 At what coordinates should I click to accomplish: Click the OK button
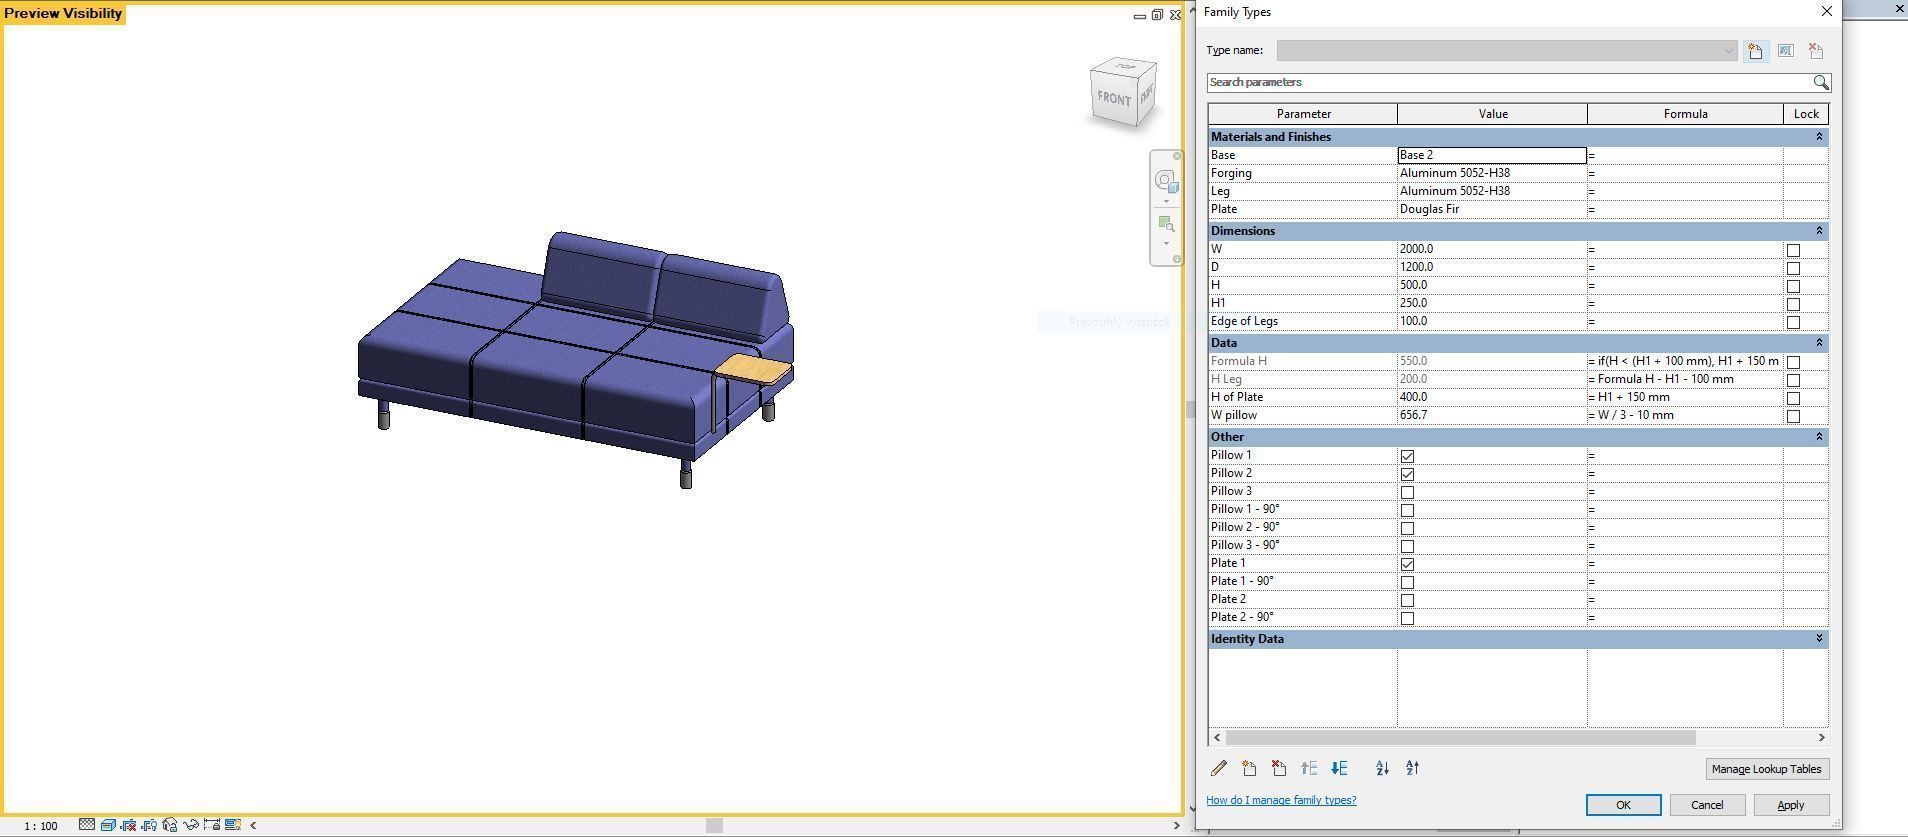coord(1623,805)
